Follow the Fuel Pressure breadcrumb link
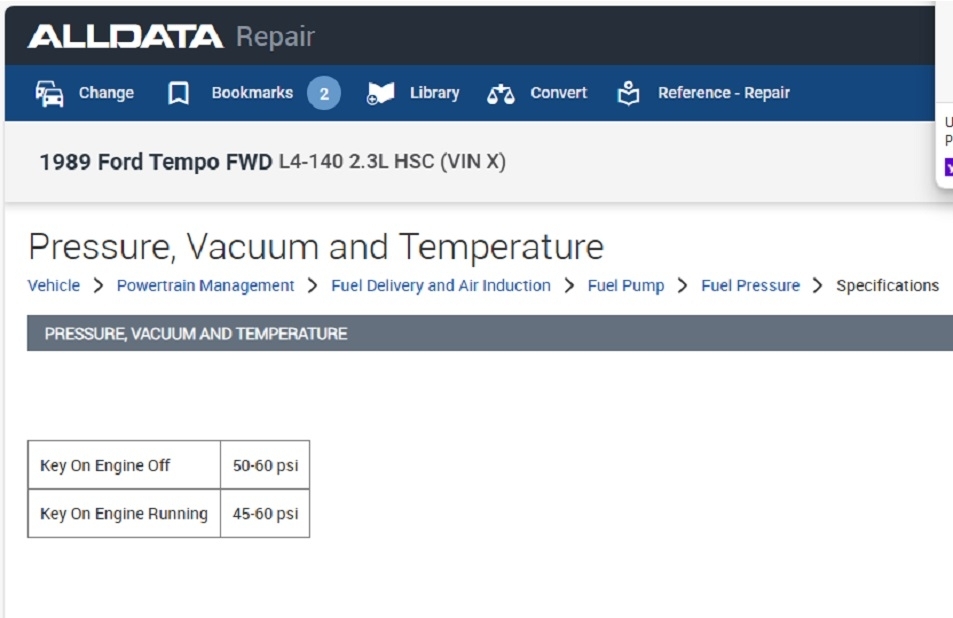This screenshot has width=953, height=618. (750, 286)
